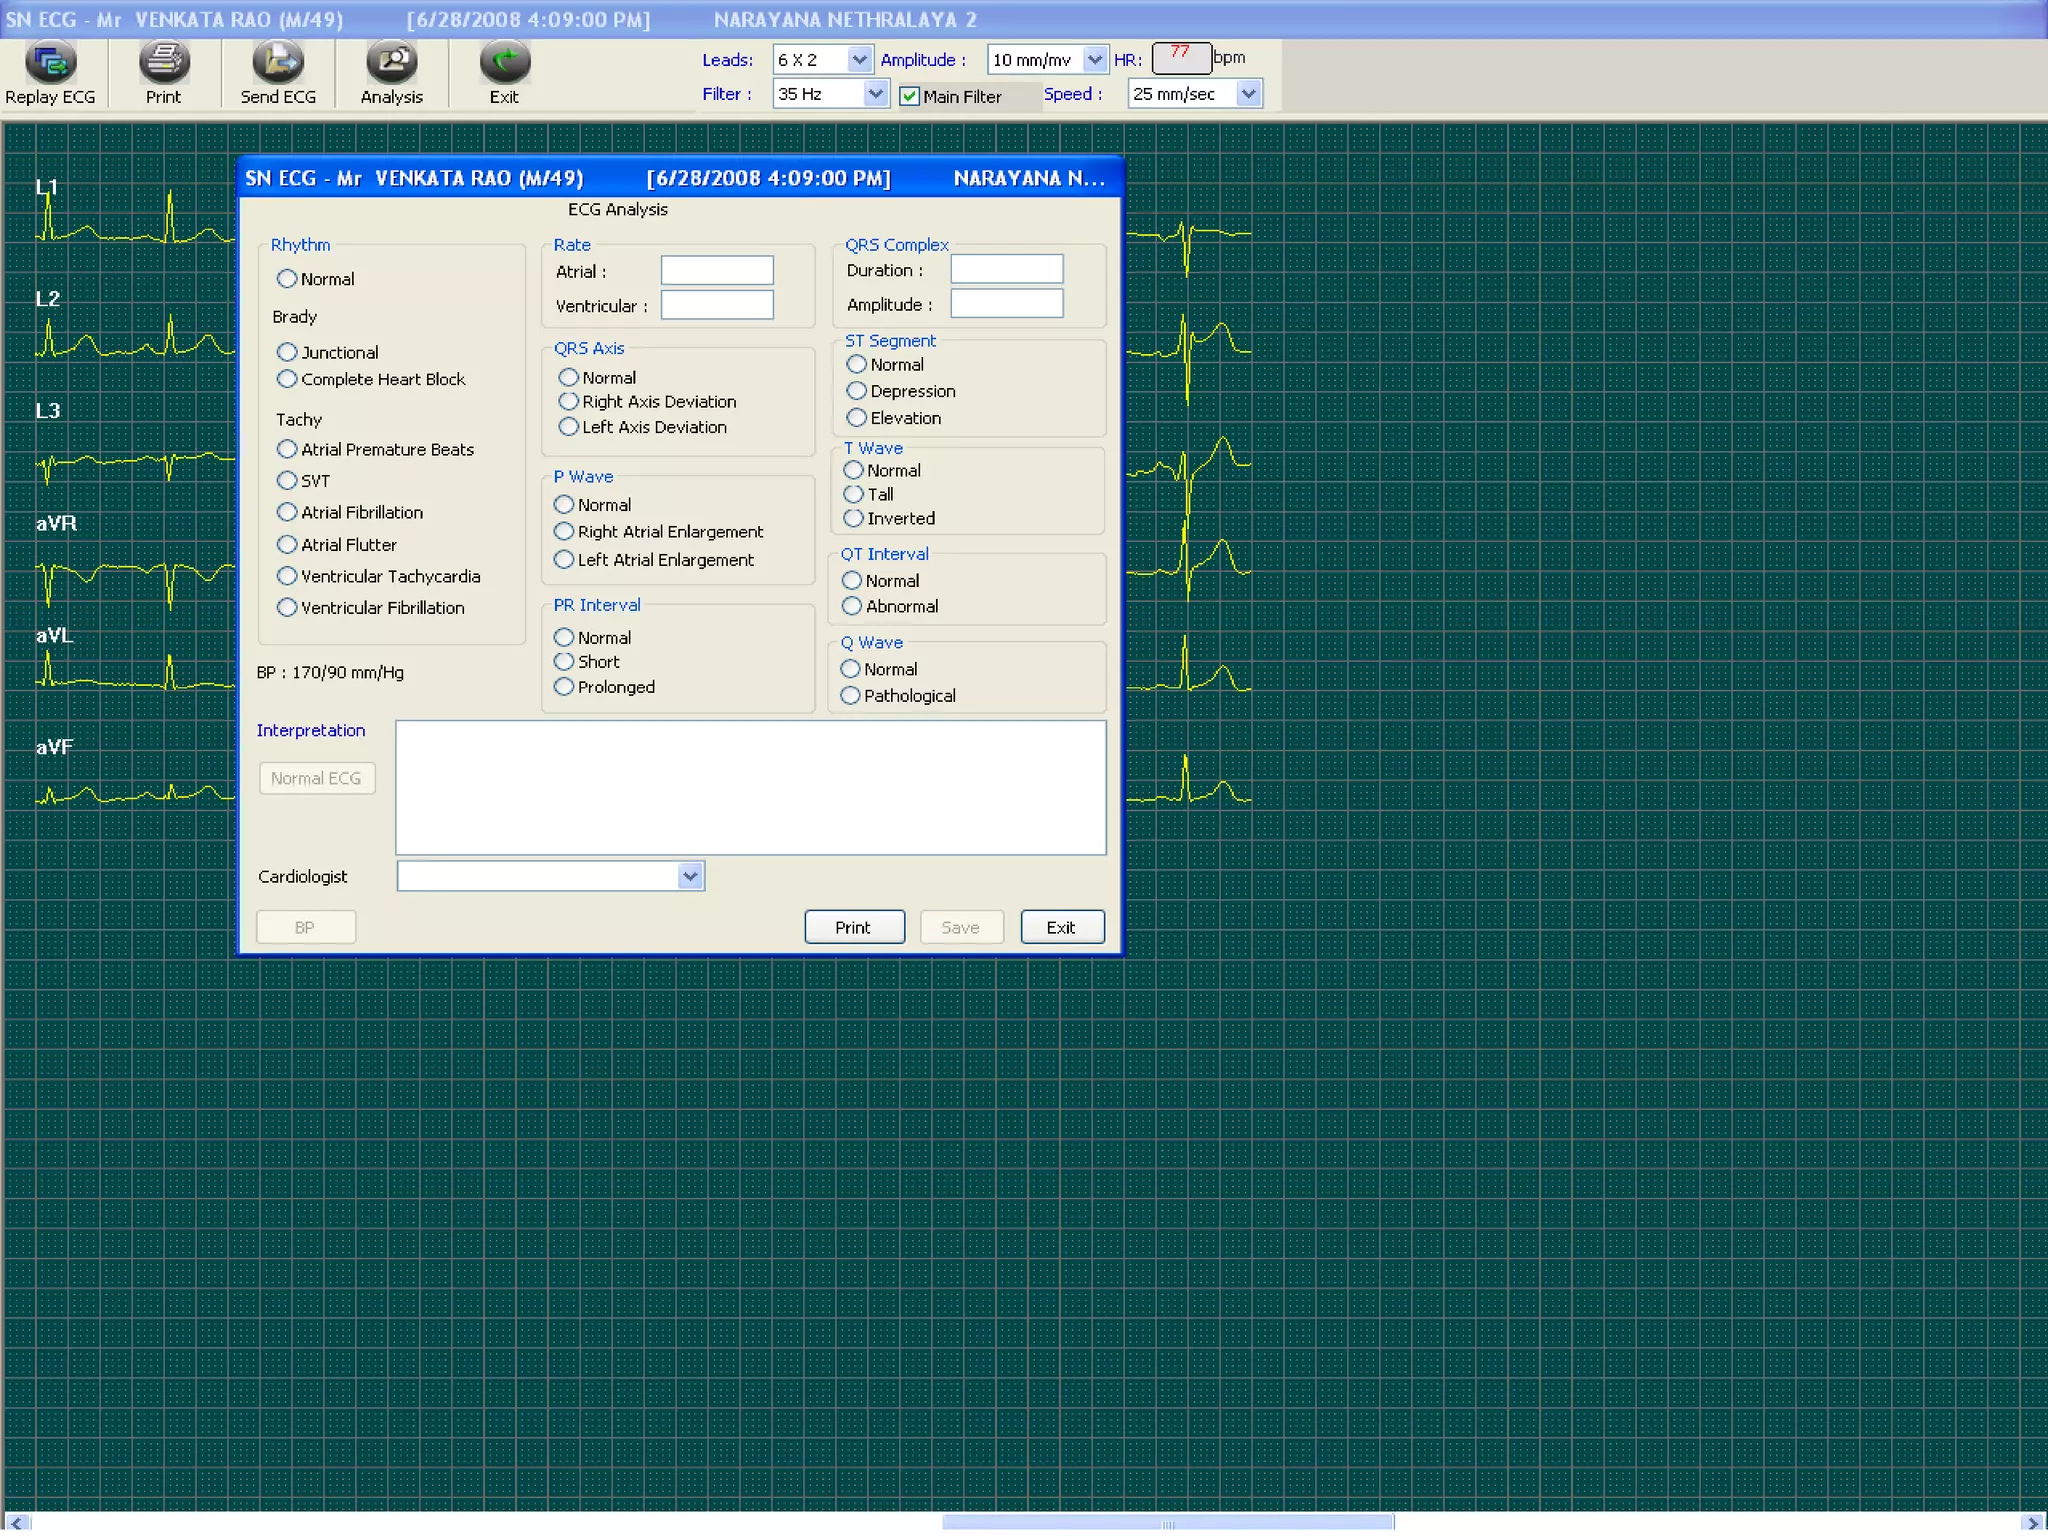Select Pathological Q Wave option
The width and height of the screenshot is (2048, 1536).
pos(851,696)
